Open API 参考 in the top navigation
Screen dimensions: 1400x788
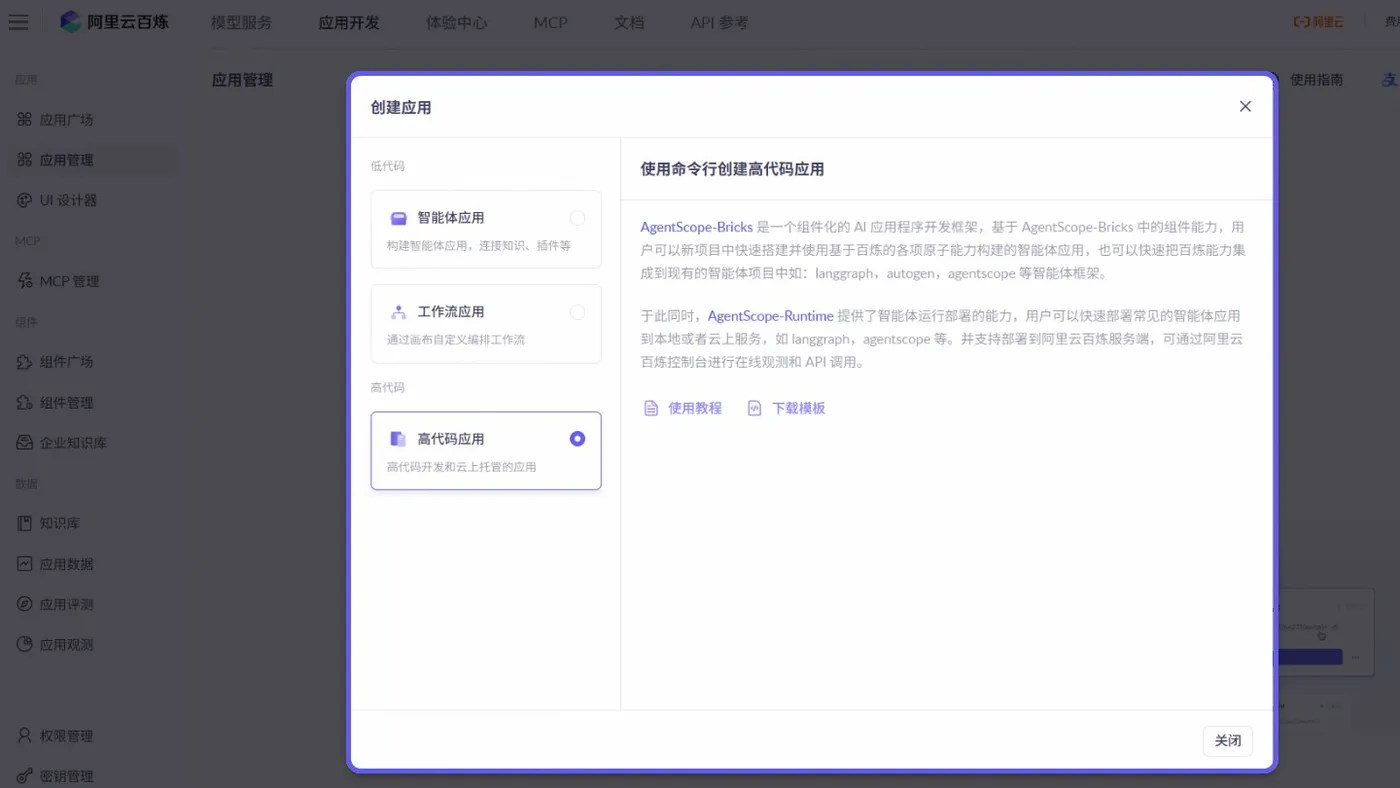719,22
